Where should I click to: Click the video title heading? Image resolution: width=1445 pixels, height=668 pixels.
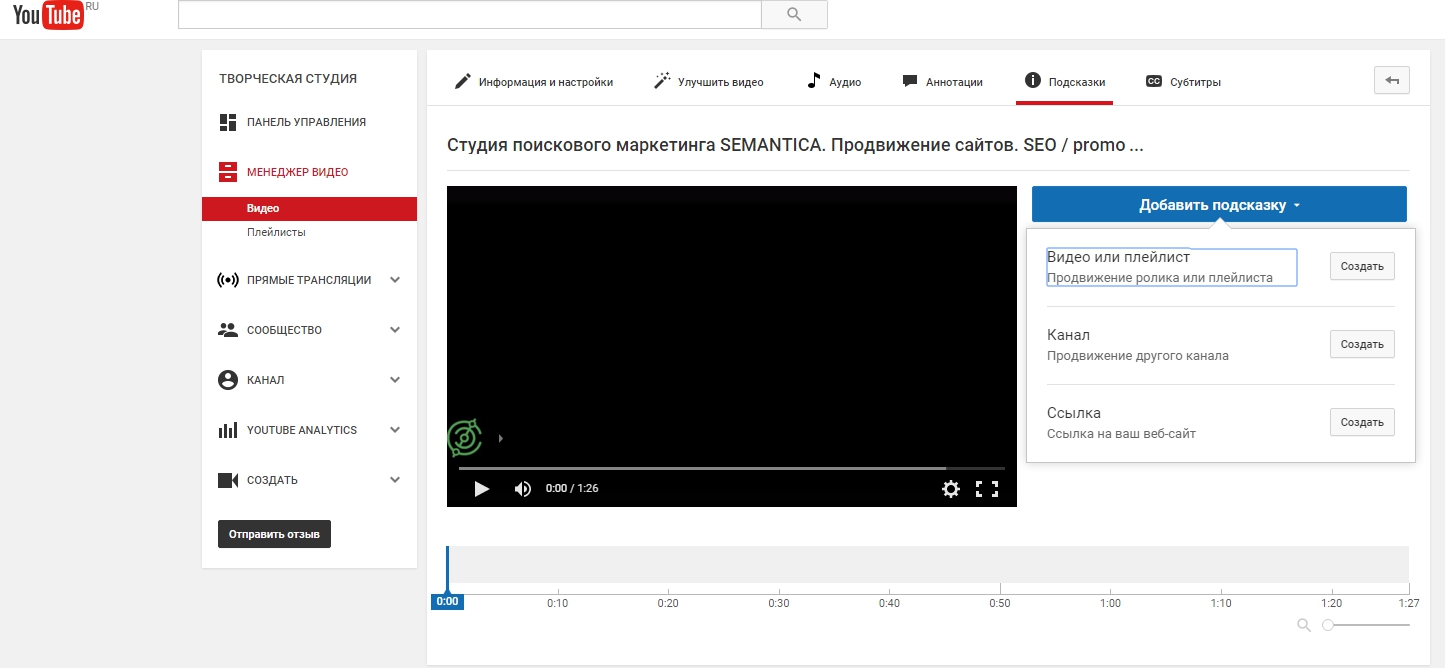(x=795, y=145)
